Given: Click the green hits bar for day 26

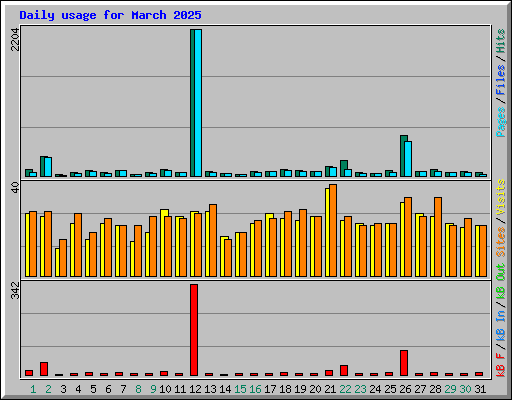Looking at the screenshot, I should (403, 156).
